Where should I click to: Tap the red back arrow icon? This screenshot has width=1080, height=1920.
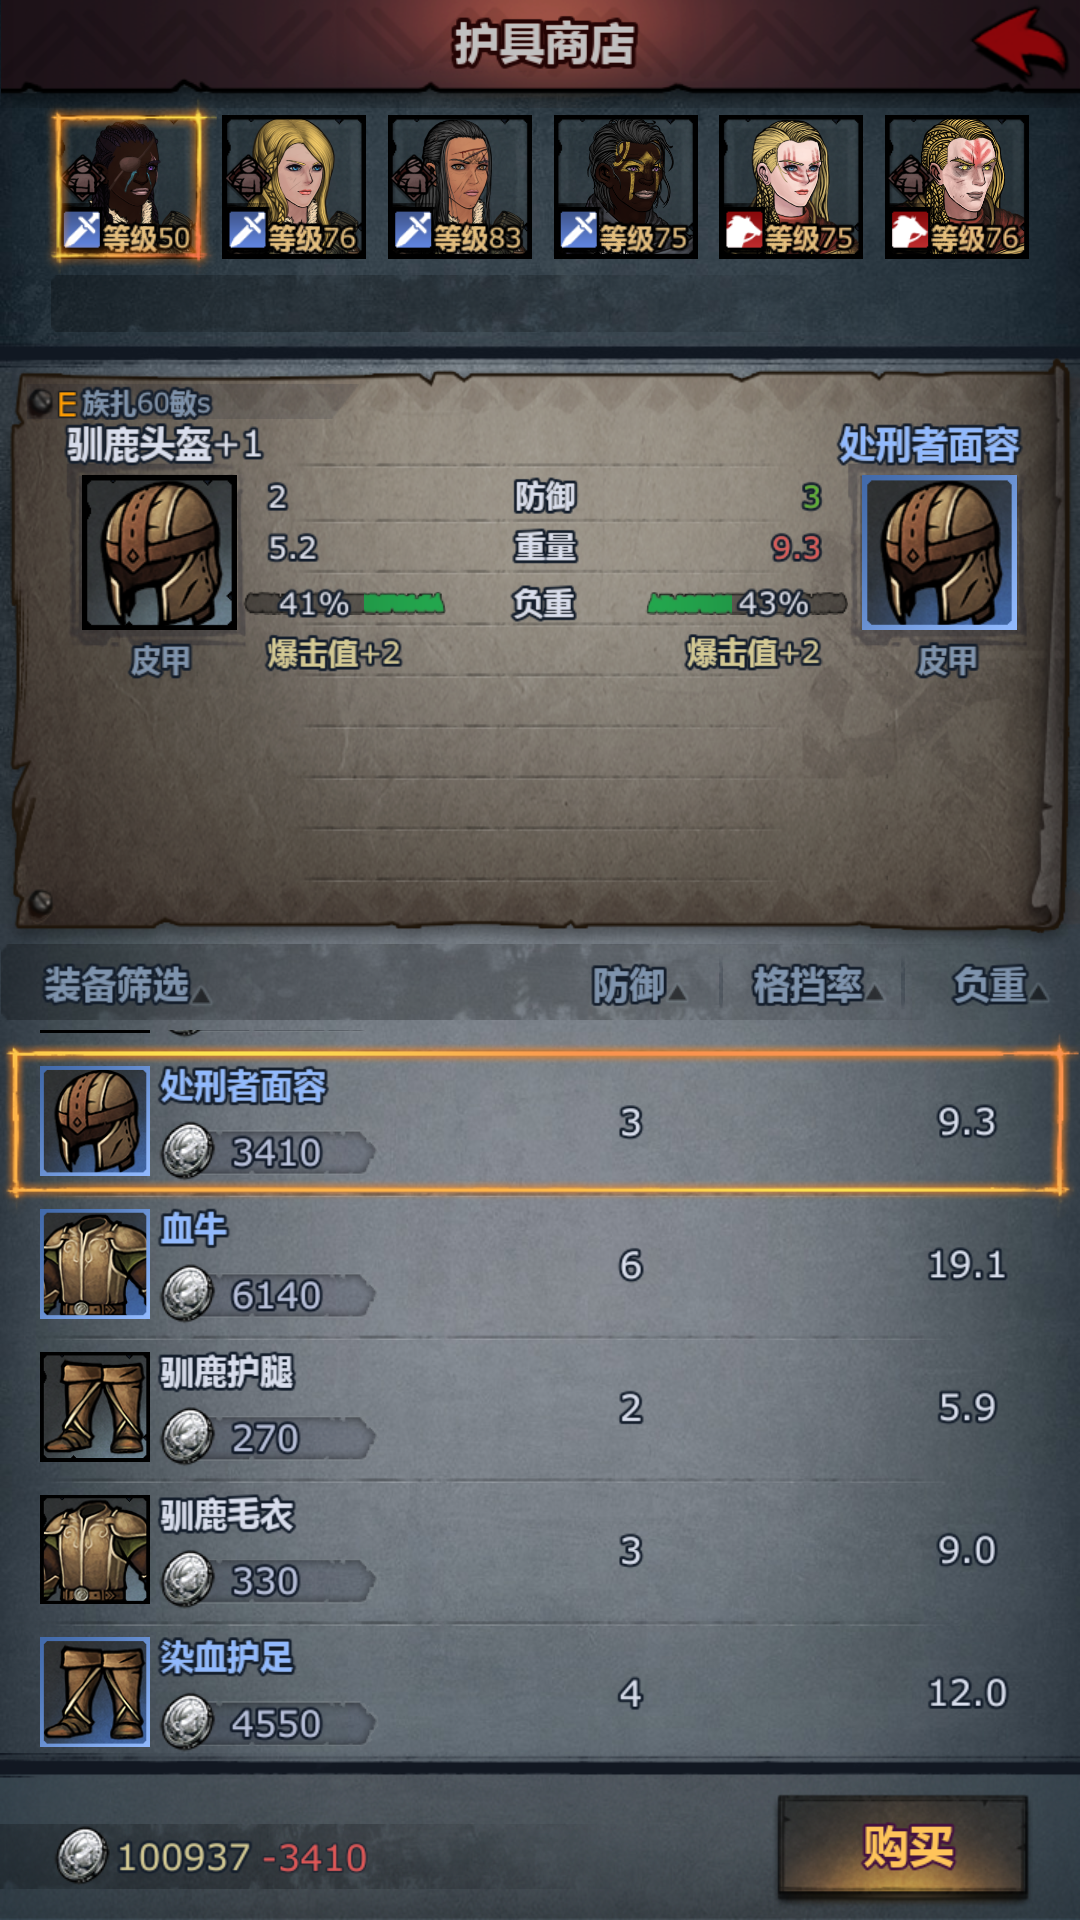point(1019,43)
